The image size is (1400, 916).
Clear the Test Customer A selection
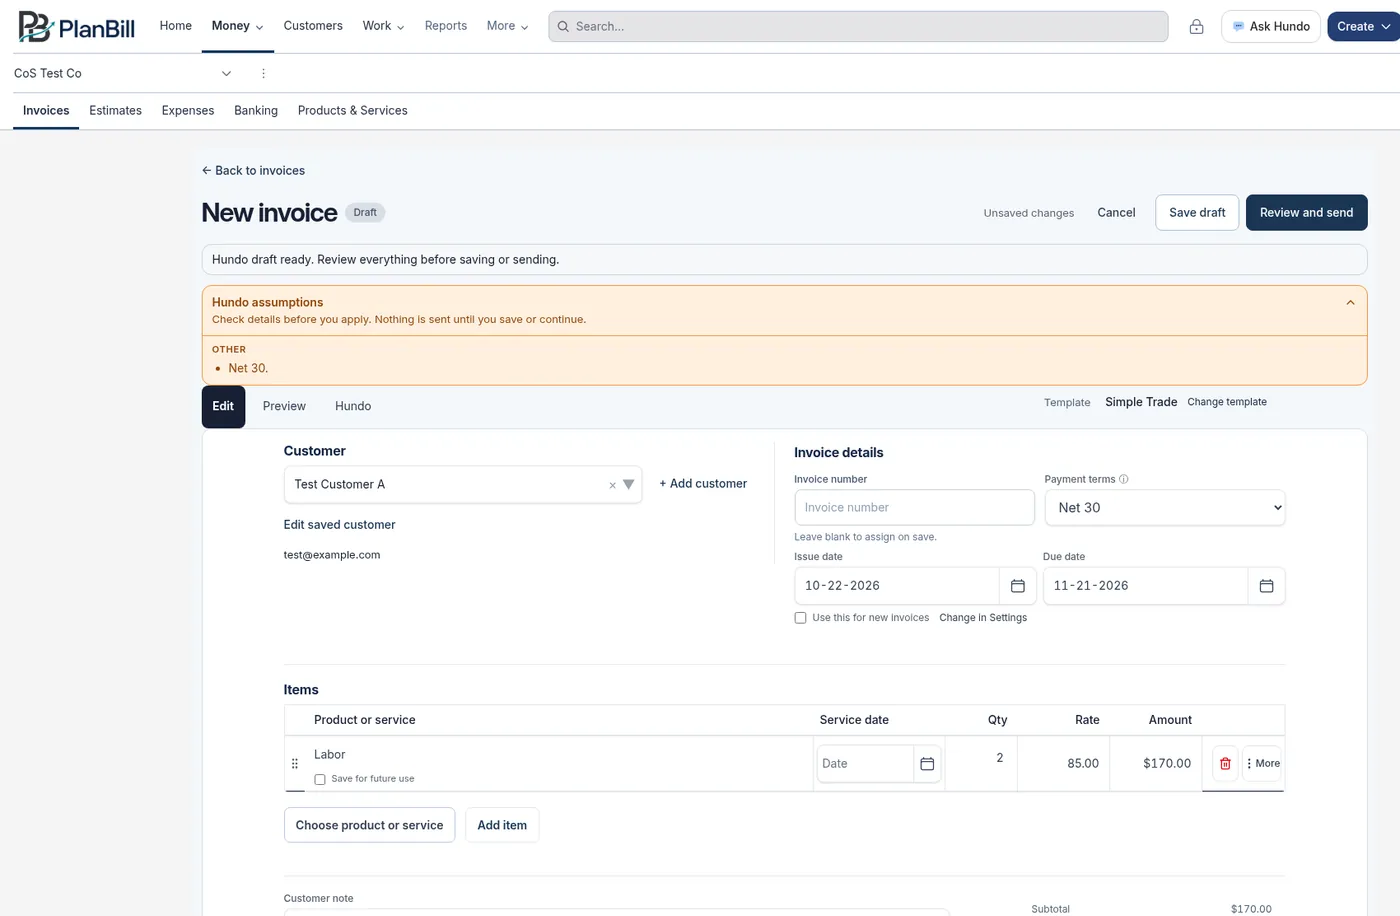[612, 485]
